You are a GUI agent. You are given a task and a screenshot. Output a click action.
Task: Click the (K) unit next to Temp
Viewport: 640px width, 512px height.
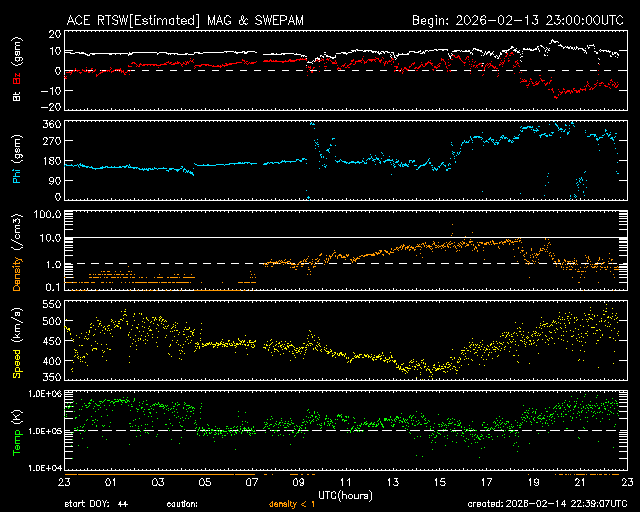click(17, 417)
